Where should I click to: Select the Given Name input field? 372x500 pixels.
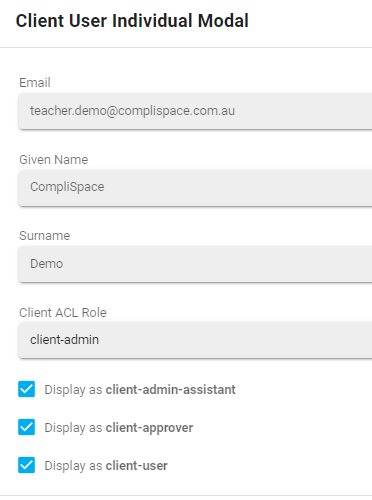pos(195,187)
